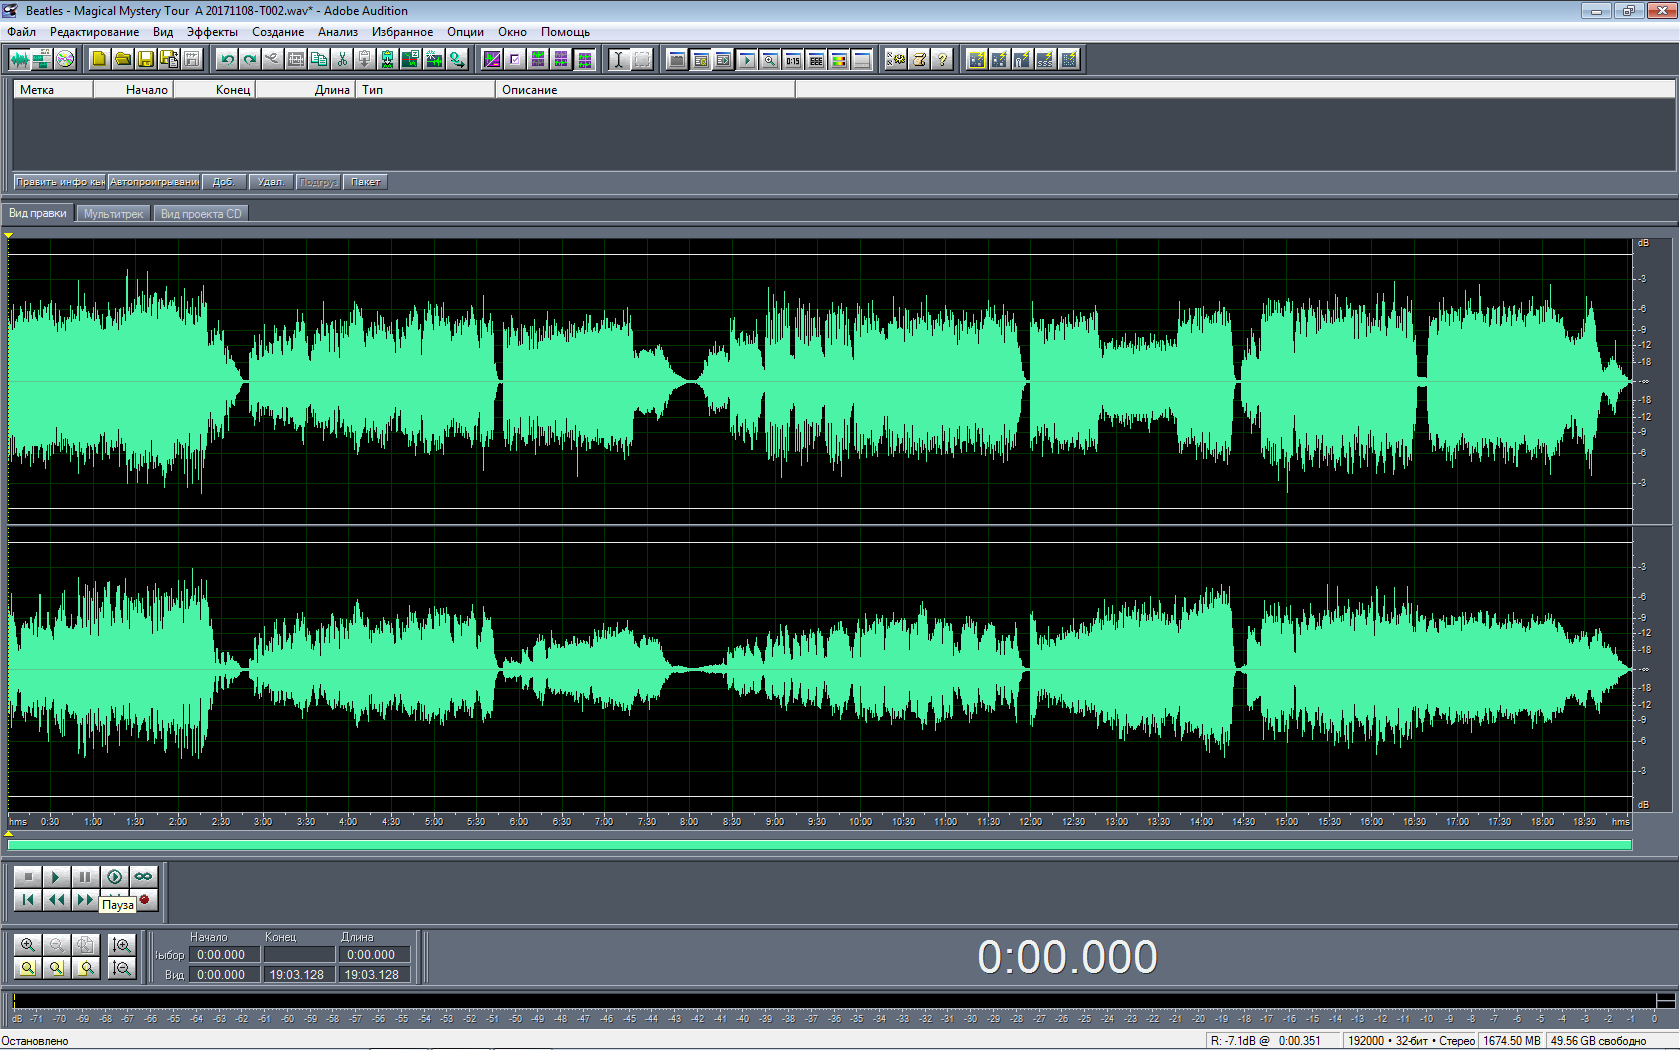Screen dimensions: 1680x1050
Task: Click the Пакет button
Action: pyautogui.click(x=366, y=182)
